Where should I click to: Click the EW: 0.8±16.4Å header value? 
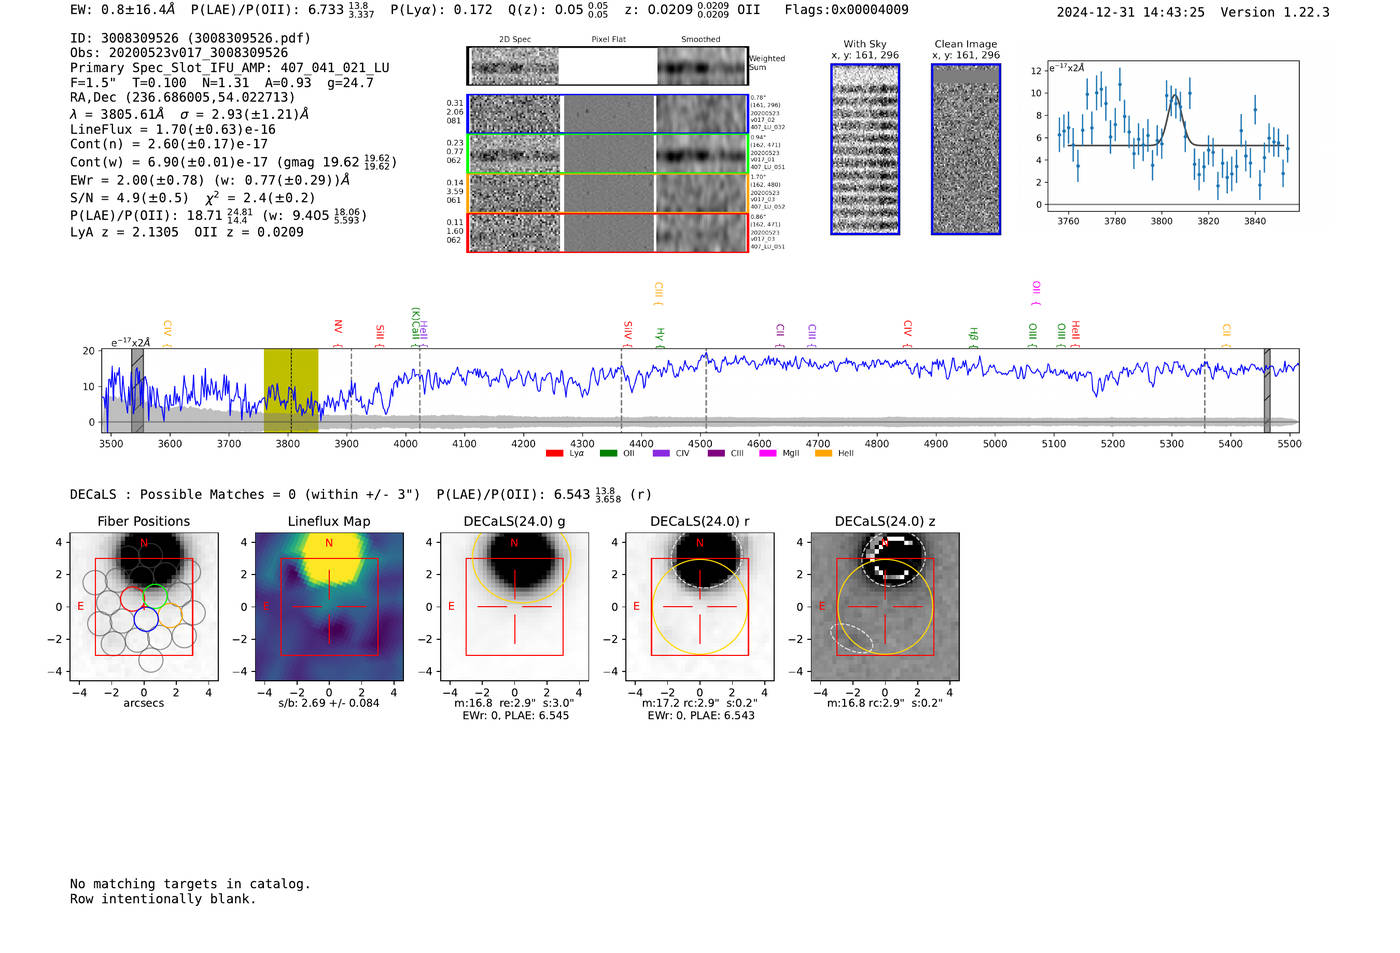[x=123, y=10]
